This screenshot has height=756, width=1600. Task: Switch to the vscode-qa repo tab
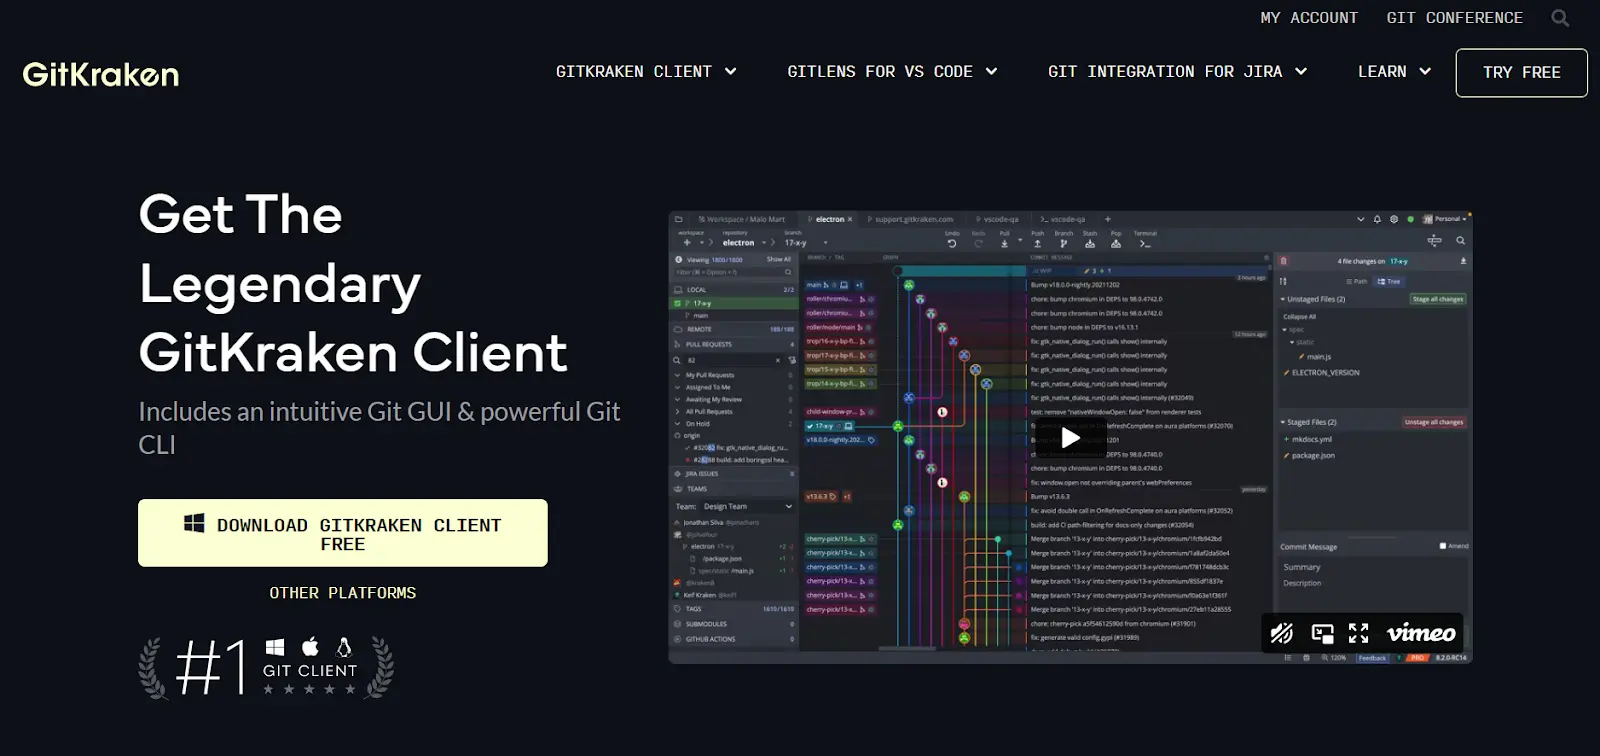click(997, 219)
